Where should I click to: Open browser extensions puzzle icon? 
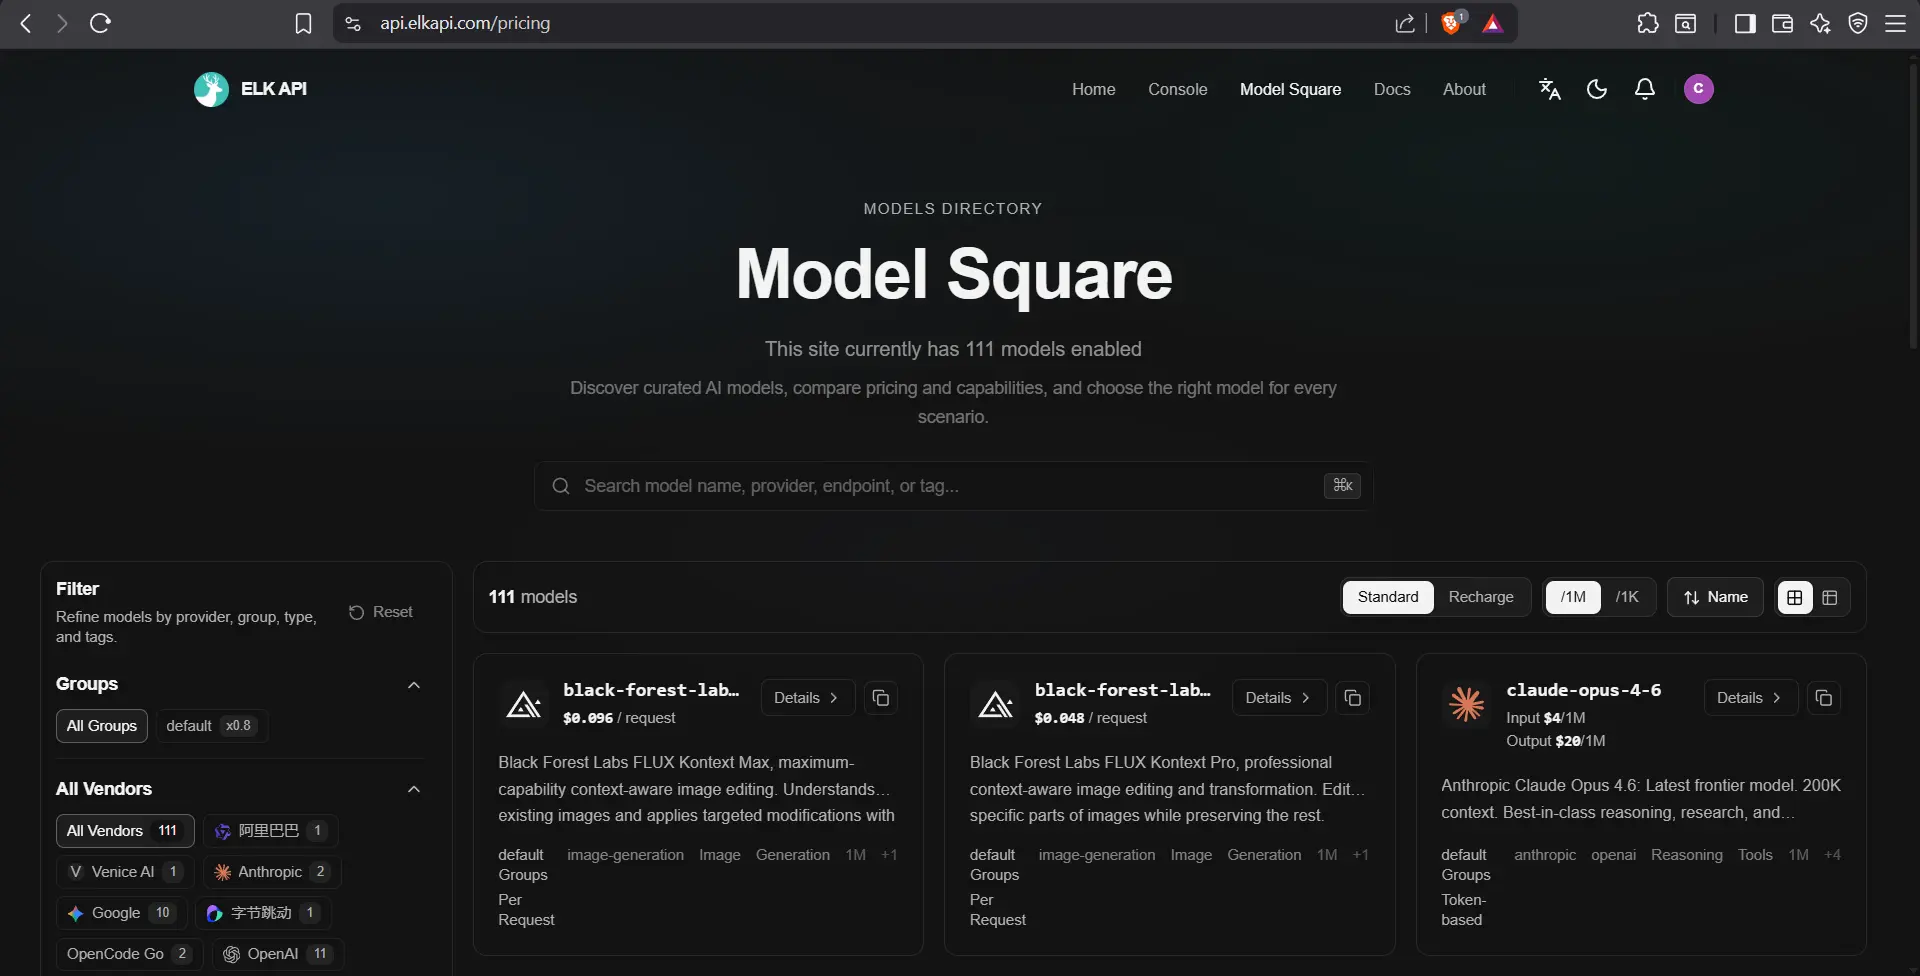1647,23
